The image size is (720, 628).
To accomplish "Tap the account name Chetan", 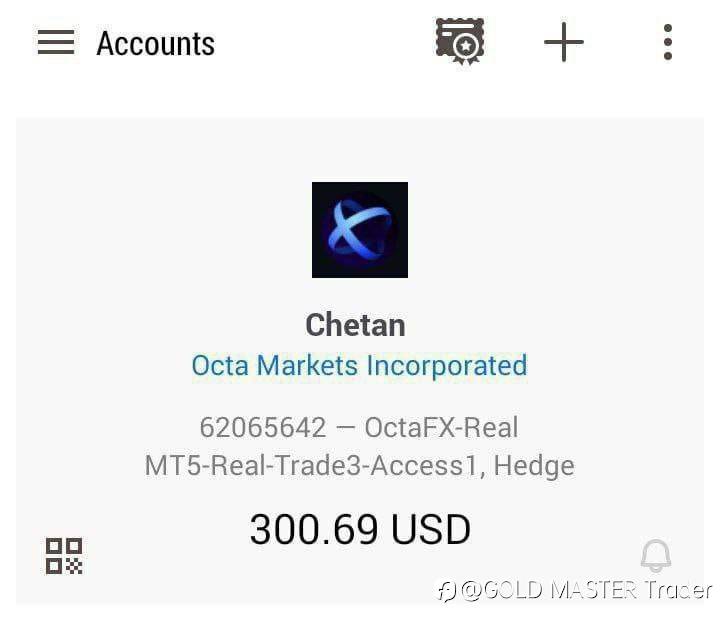I will 355,325.
